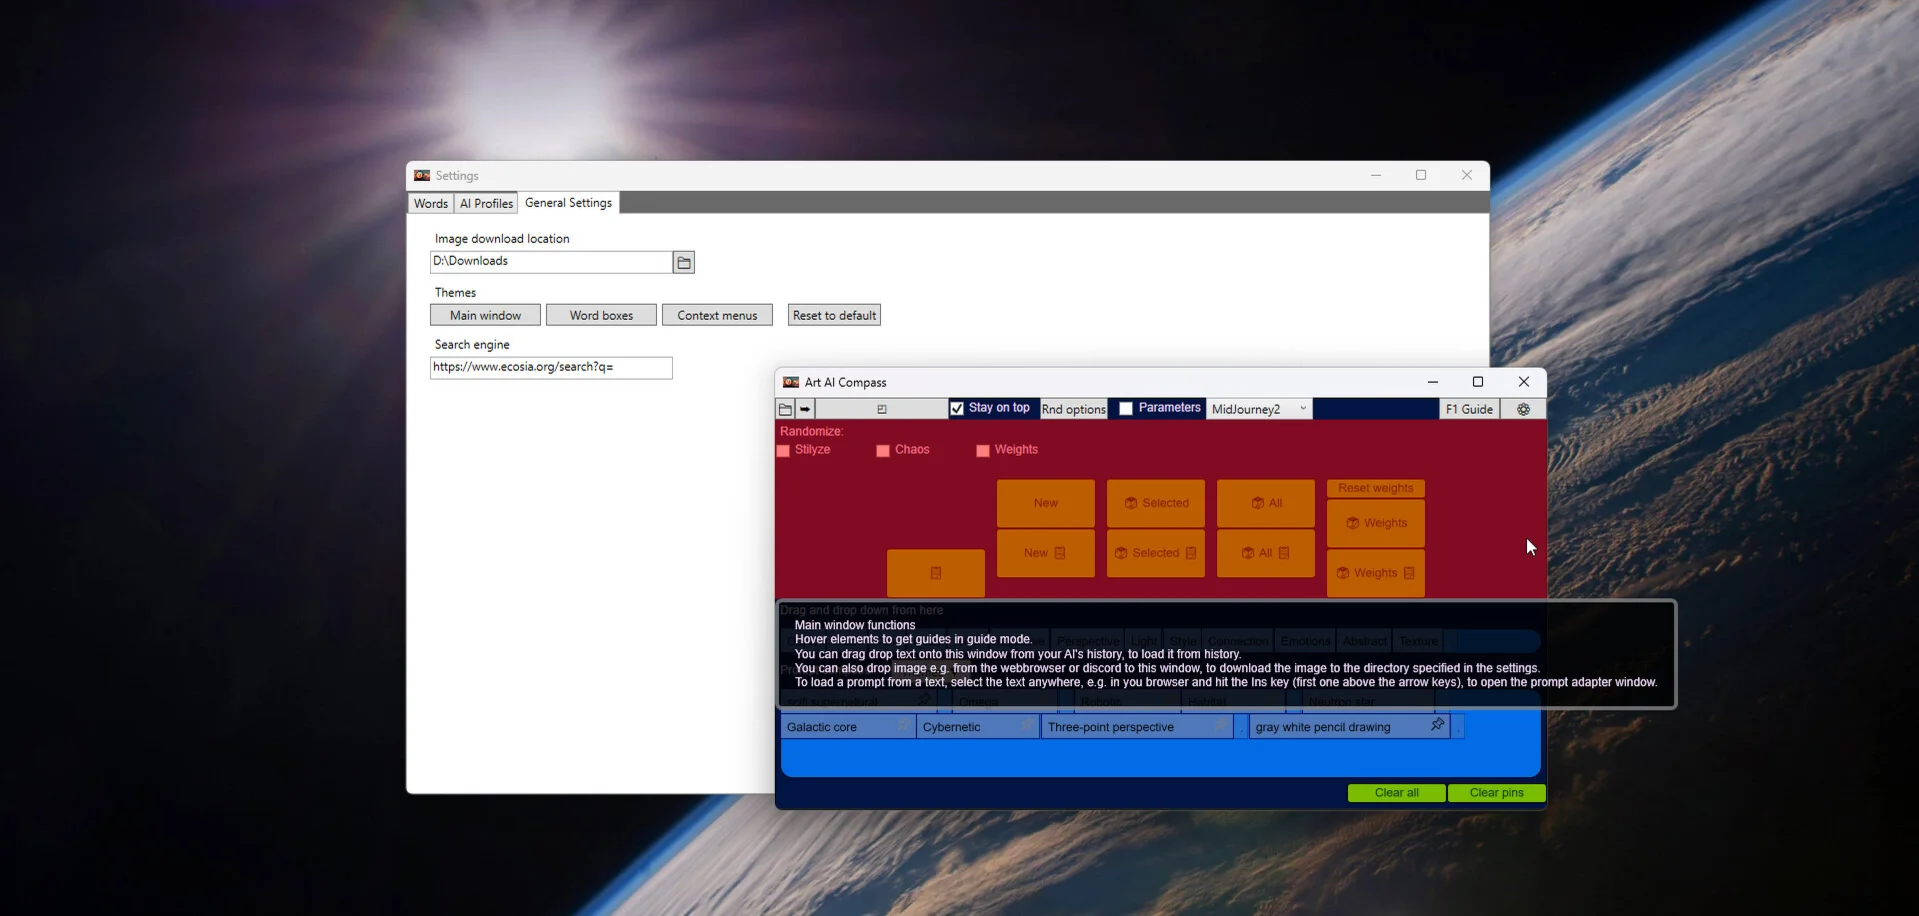This screenshot has height=916, width=1919.
Task: Maximize the Settings window
Action: pyautogui.click(x=1421, y=175)
